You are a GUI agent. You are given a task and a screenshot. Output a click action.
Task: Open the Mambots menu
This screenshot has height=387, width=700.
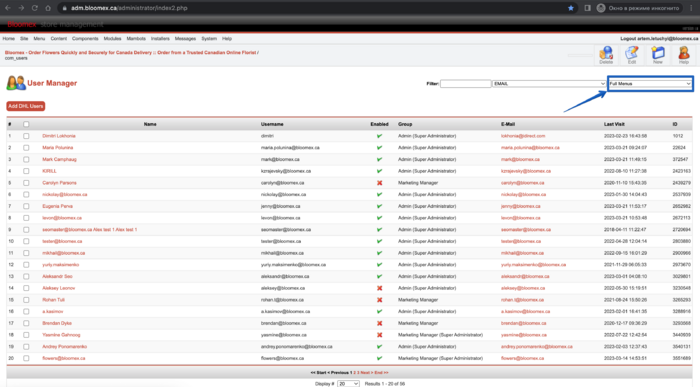coord(136,39)
